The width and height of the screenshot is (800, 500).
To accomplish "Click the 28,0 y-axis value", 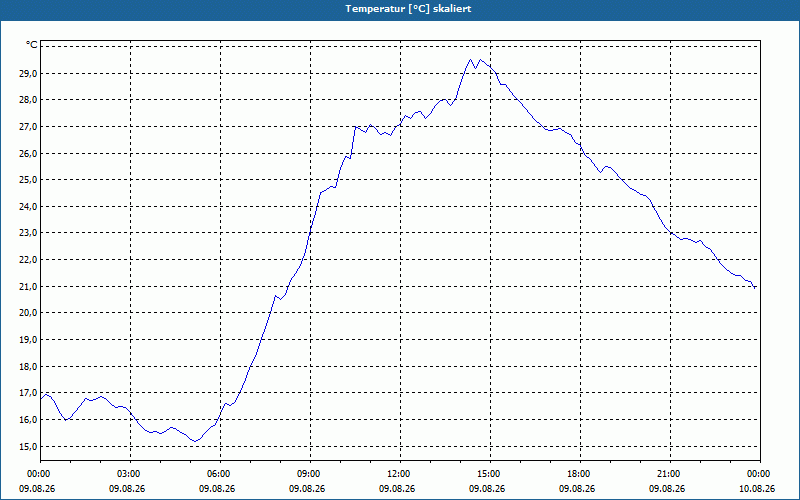I will [29, 100].
